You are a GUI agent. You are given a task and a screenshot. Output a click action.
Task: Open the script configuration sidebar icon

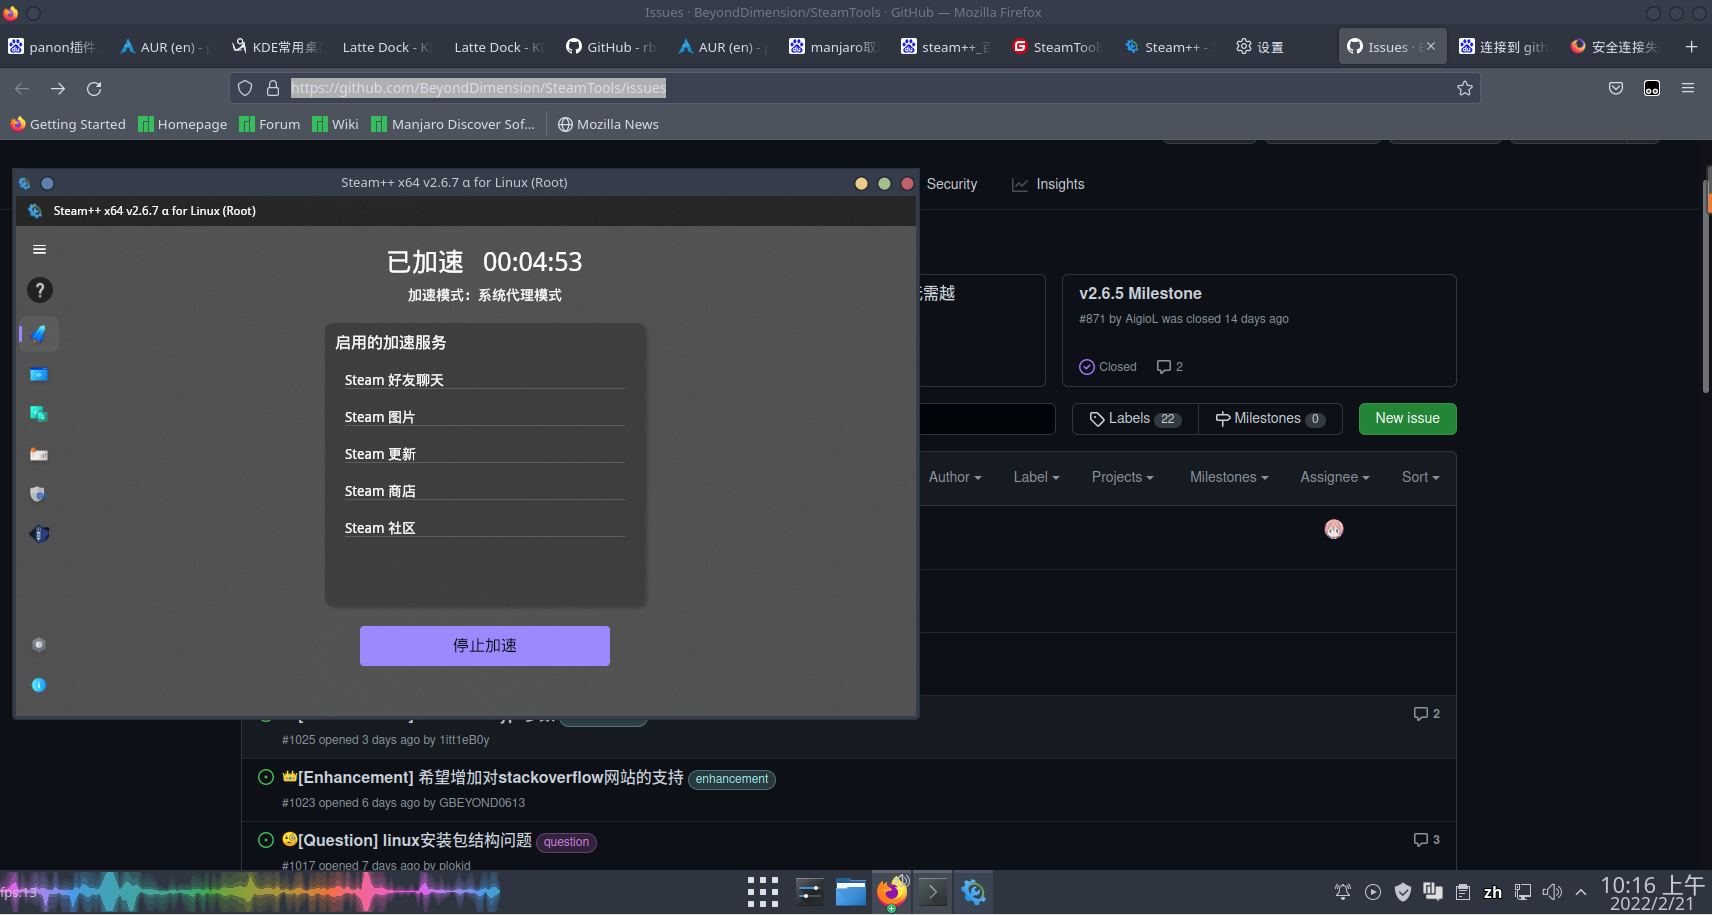tap(39, 374)
